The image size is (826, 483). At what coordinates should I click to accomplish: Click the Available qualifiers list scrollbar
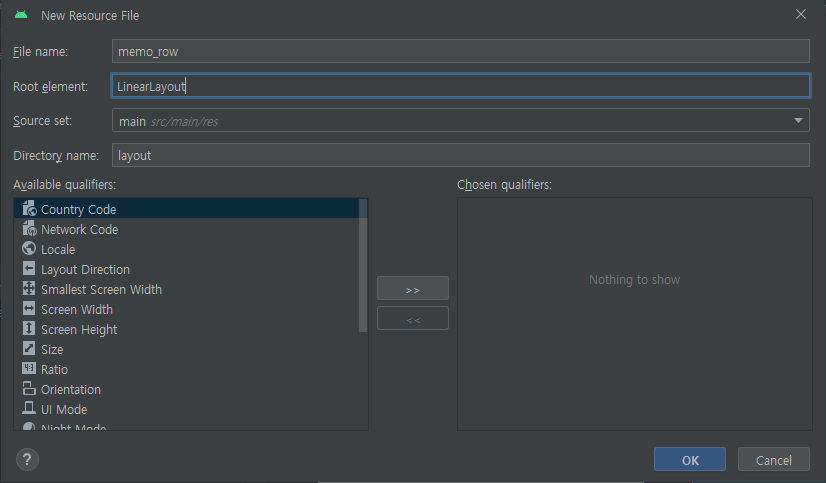[362, 265]
